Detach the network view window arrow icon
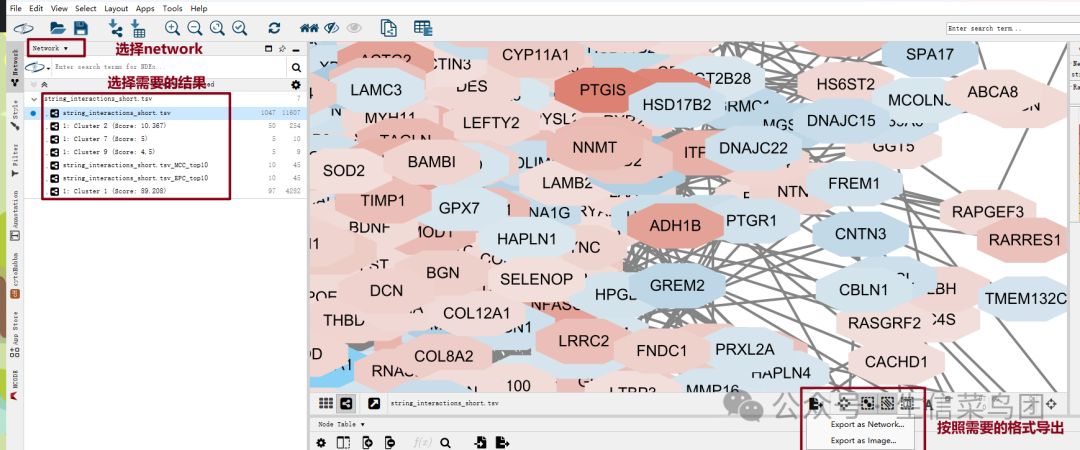The width and height of the screenshot is (1080, 450). click(x=373, y=403)
